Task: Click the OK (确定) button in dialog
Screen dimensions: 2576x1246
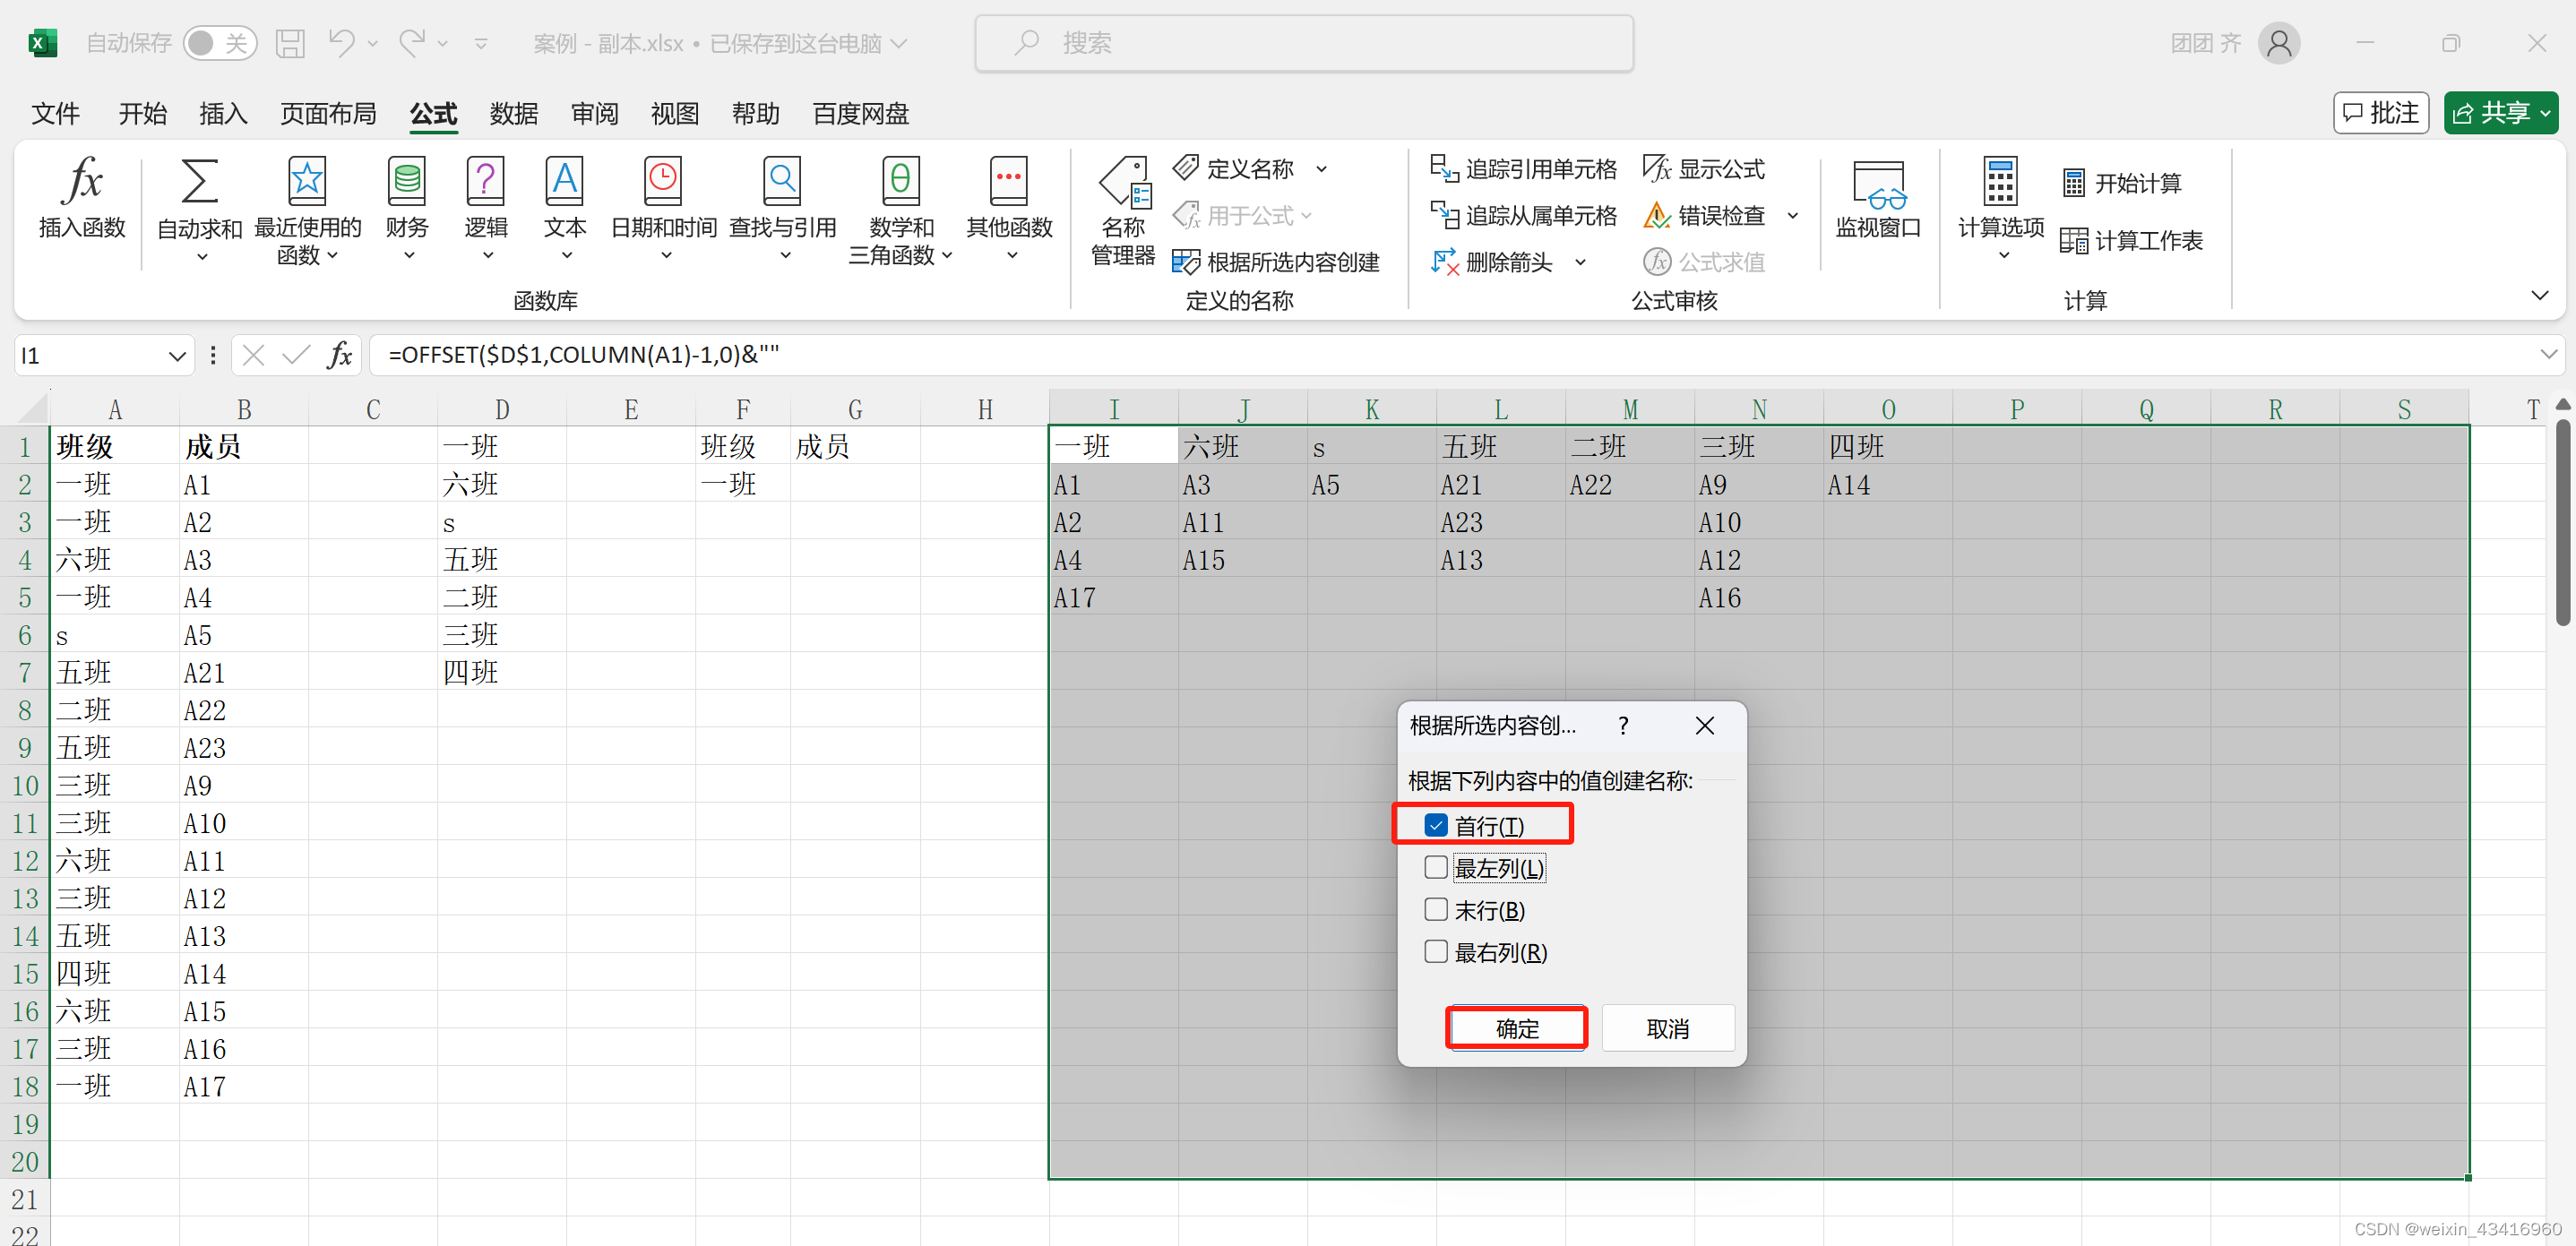Action: (1516, 1028)
